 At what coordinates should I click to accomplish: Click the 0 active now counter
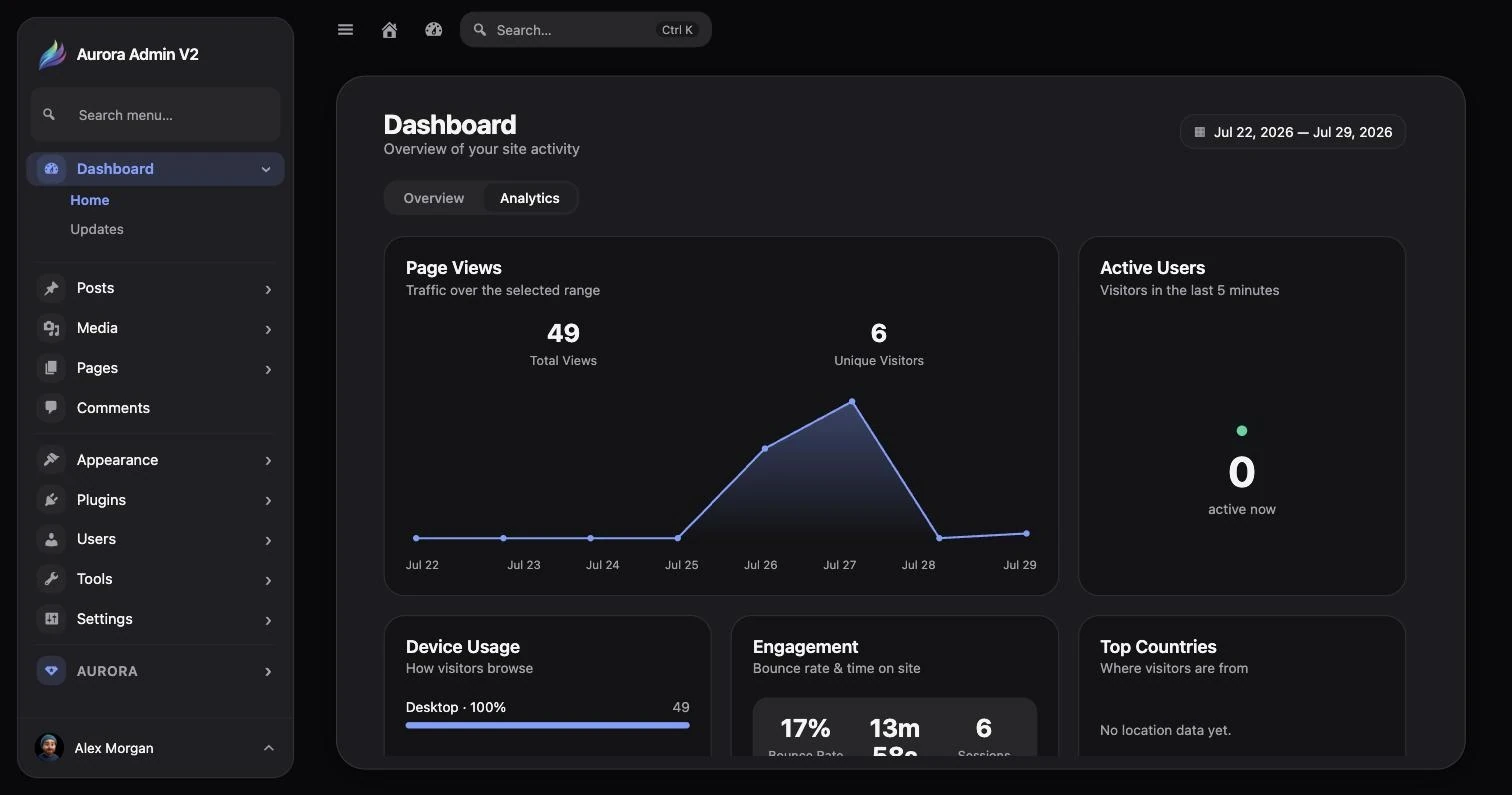pos(1242,472)
